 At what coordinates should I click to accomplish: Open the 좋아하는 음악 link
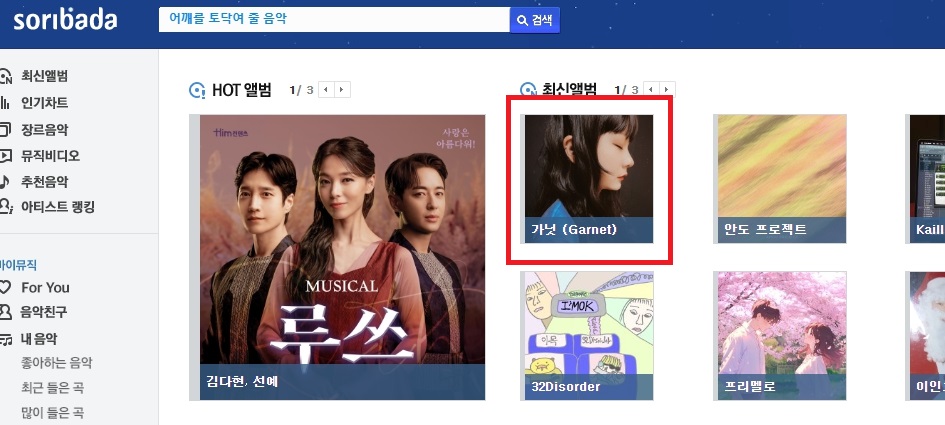point(57,363)
